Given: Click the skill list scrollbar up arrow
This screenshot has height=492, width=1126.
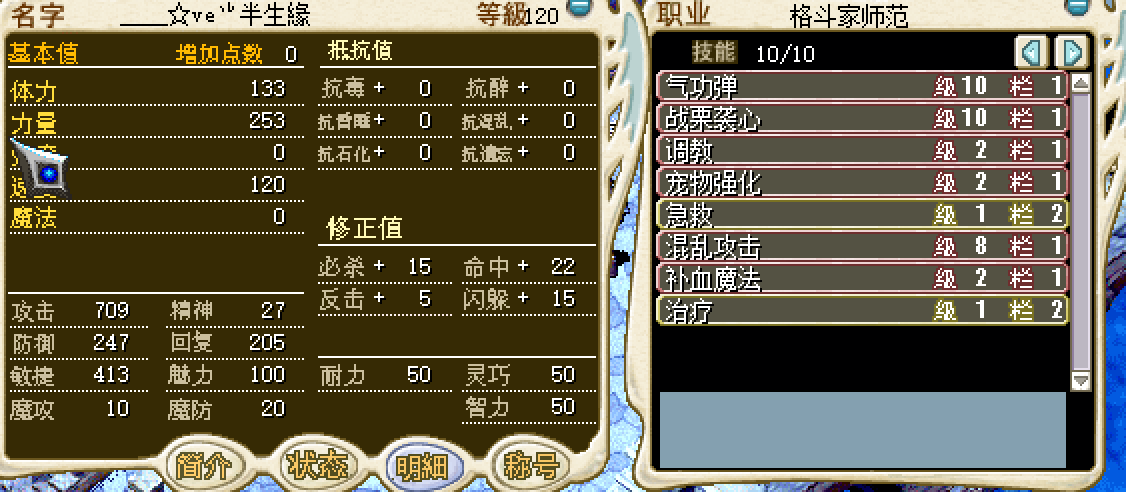Looking at the screenshot, I should coord(1080,83).
